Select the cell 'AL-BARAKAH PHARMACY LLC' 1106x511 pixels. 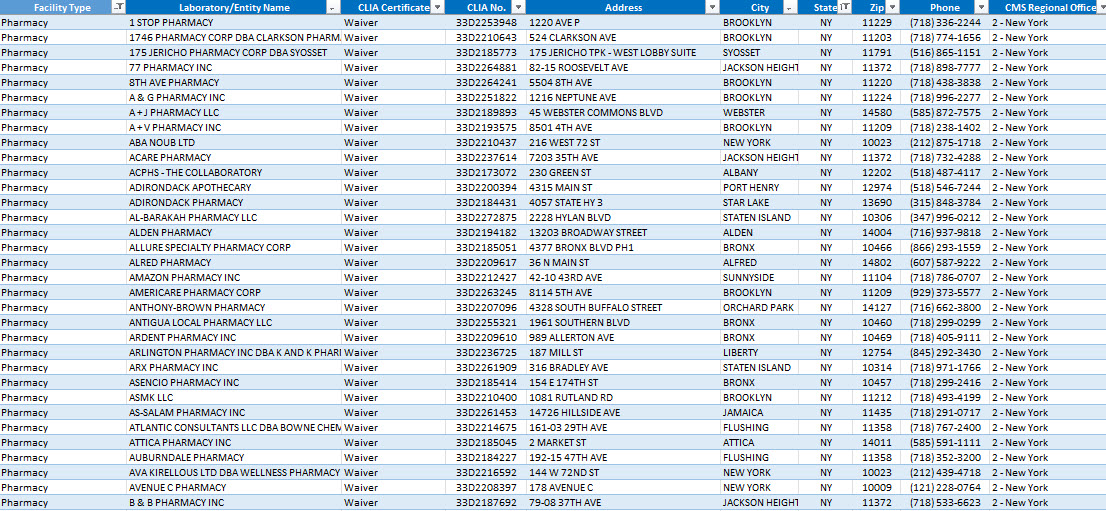234,217
